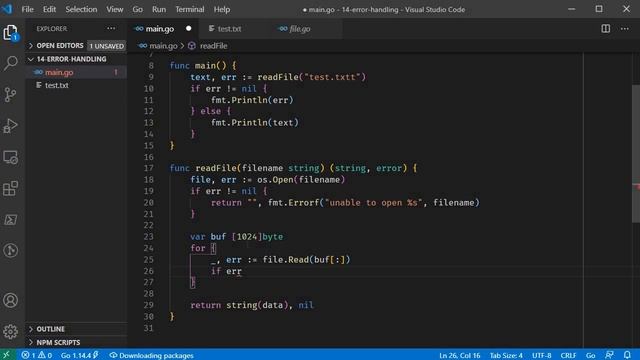The image size is (640, 360).
Task: Open the Selection menu
Action: pyautogui.click(x=81, y=9)
